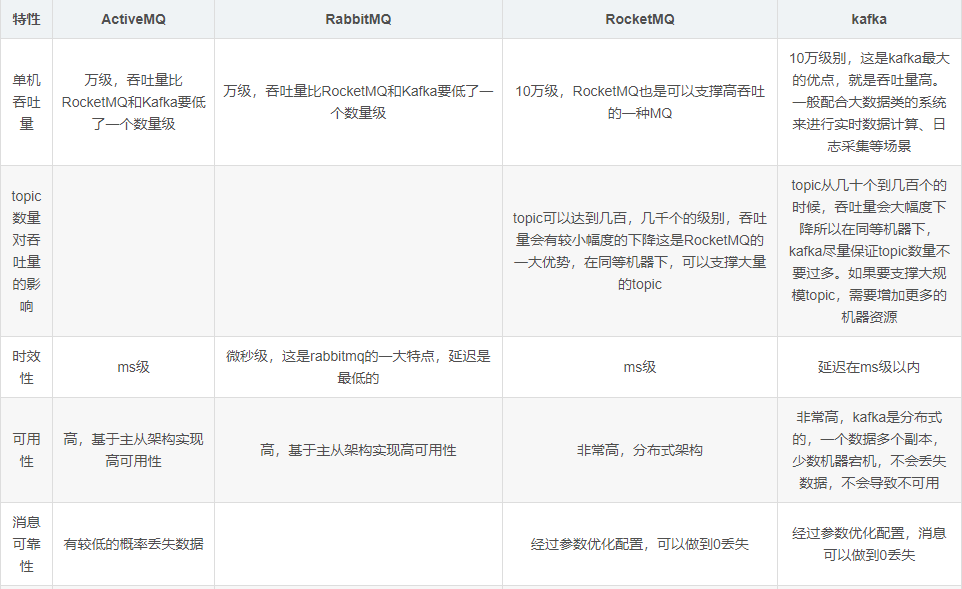The width and height of the screenshot is (962, 589).
Task: Click RocketMQ cell '经过参数优化配置，可以做到0丢失'
Action: coord(640,544)
